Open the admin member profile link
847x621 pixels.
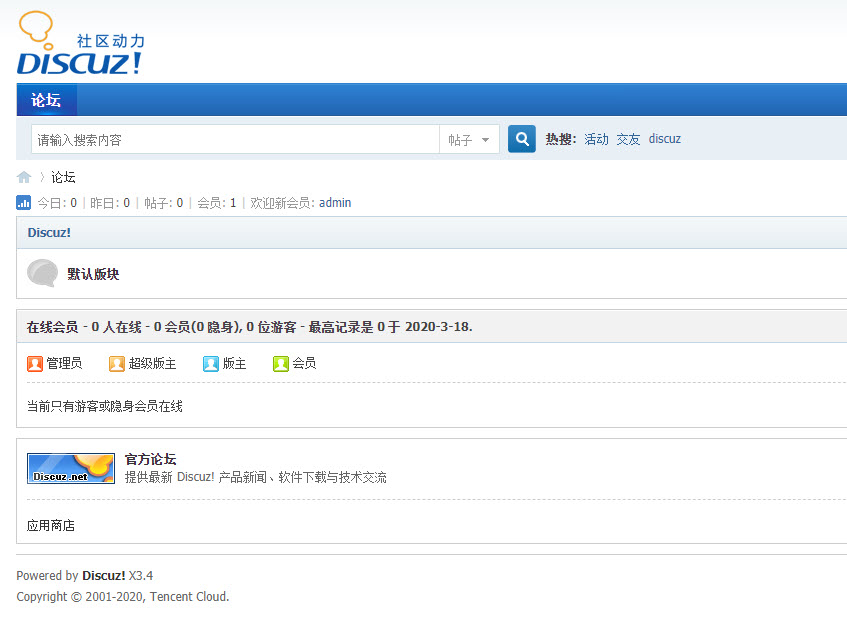(x=334, y=202)
